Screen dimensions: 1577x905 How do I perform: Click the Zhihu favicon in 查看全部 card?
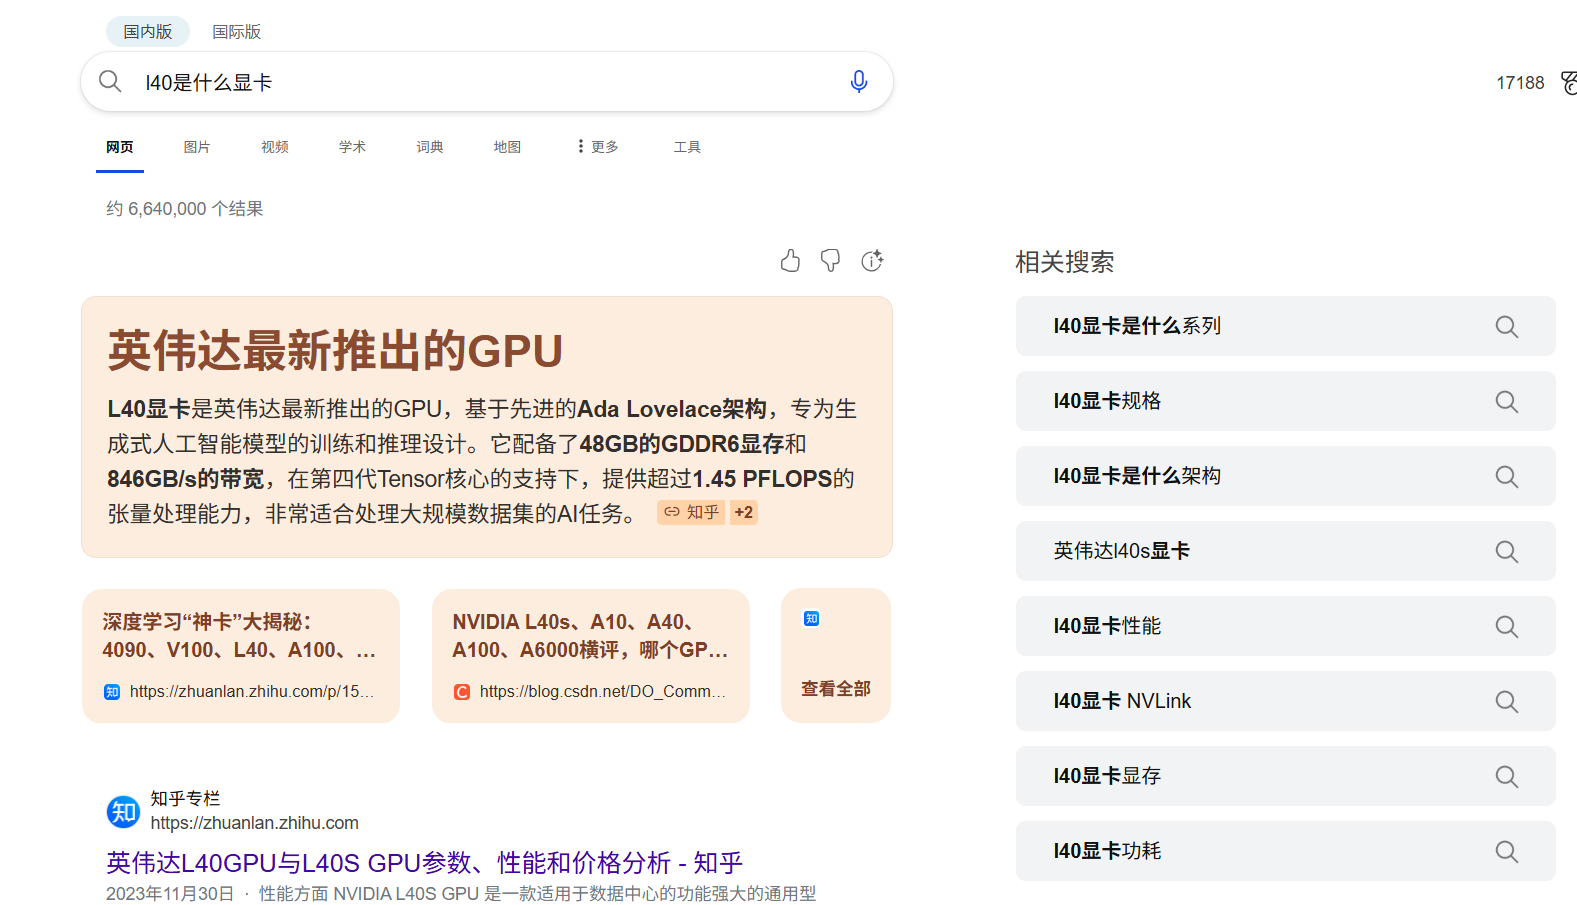(x=811, y=619)
